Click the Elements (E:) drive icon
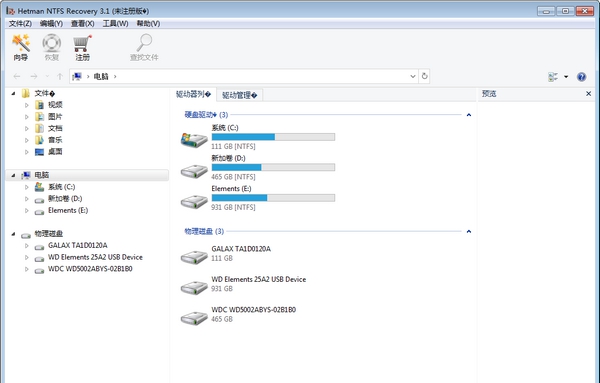This screenshot has height=383, width=600. click(194, 201)
